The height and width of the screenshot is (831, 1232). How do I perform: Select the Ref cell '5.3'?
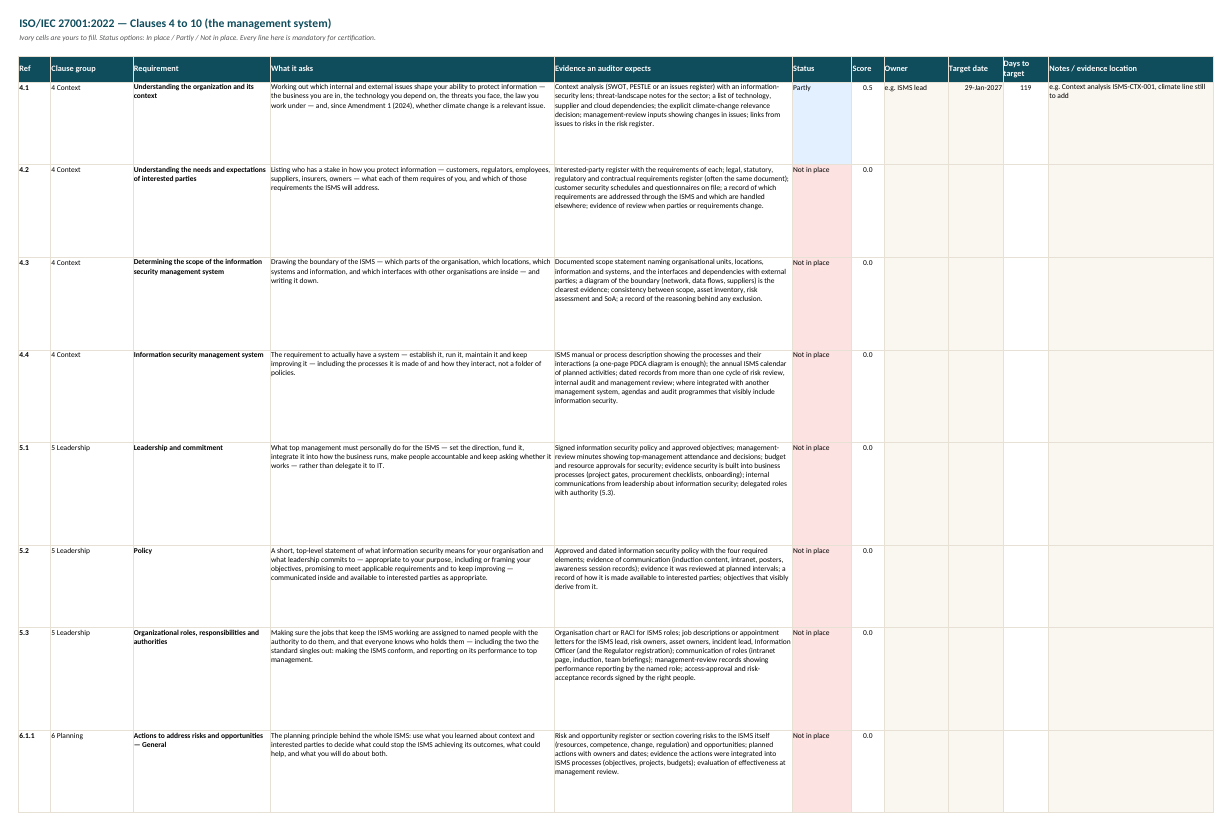(34, 677)
